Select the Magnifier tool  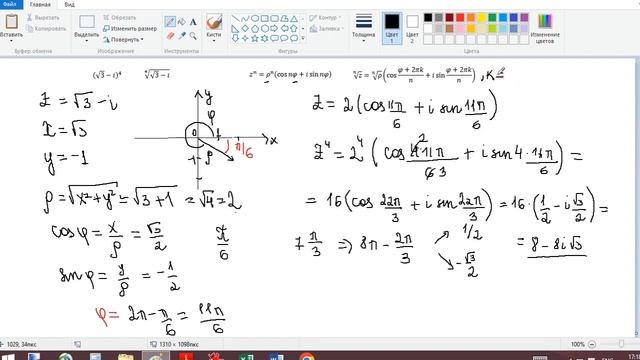(x=193, y=36)
